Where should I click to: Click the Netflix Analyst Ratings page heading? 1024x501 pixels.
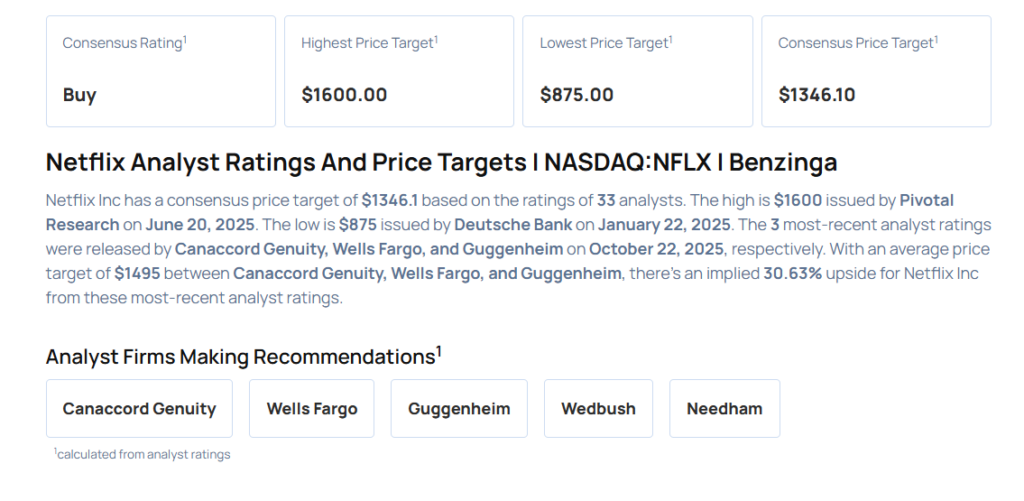click(x=441, y=162)
